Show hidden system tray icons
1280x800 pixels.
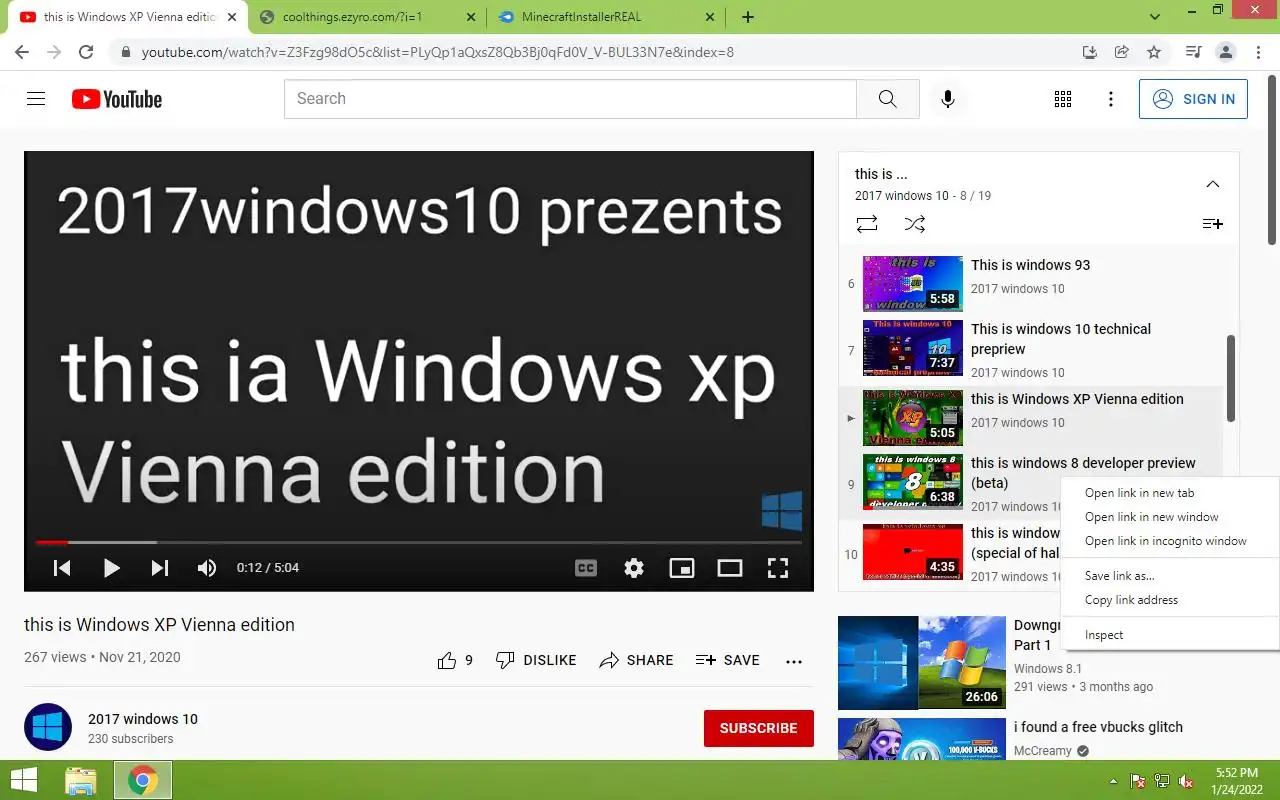click(1113, 781)
